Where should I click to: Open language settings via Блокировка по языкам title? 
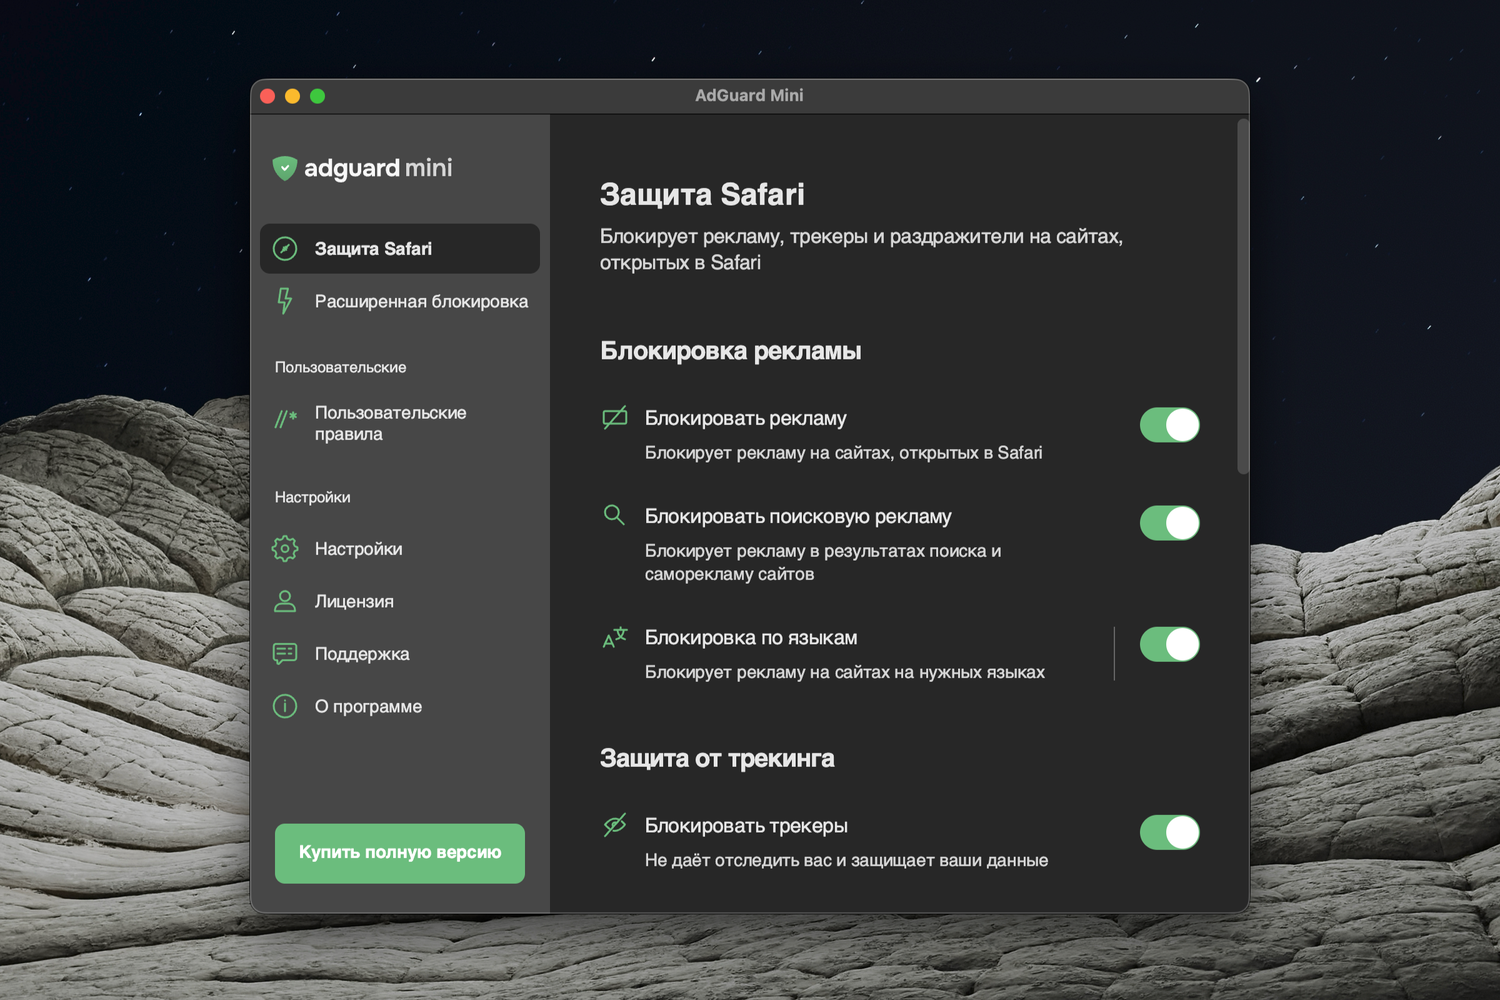(x=751, y=638)
